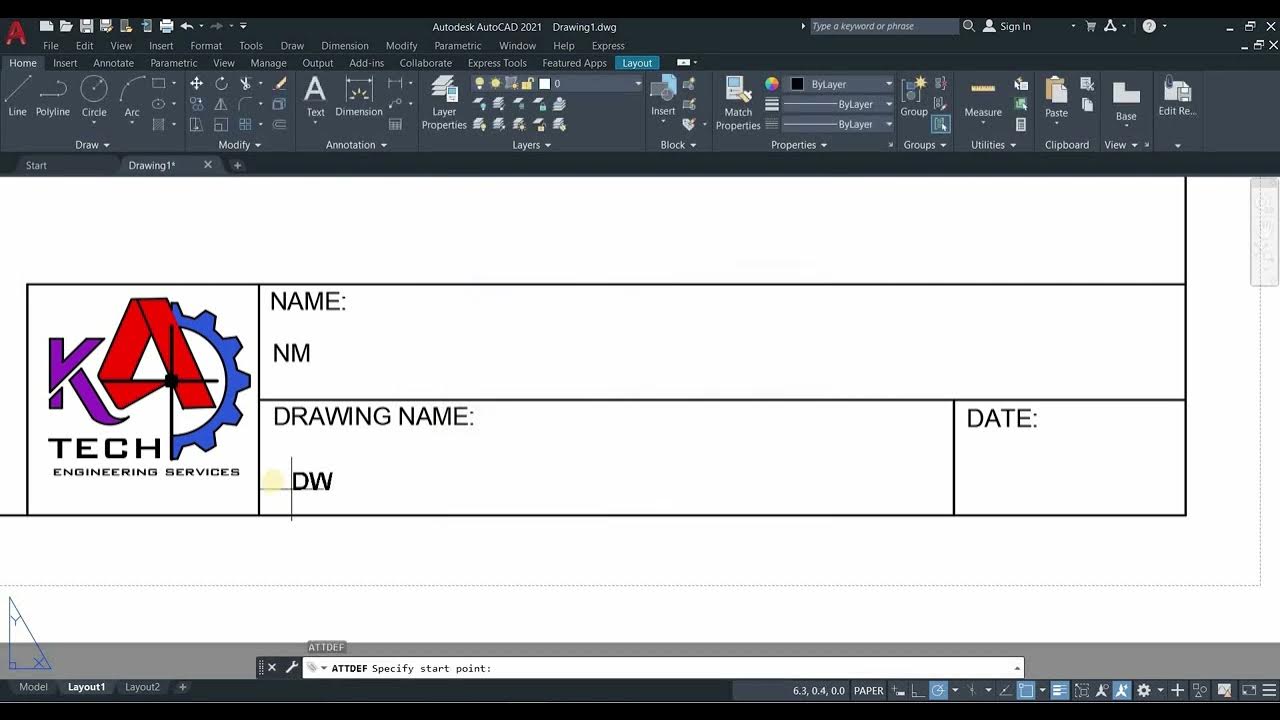Add a new drawing tab with plus
The image size is (1280, 720).
tap(237, 165)
